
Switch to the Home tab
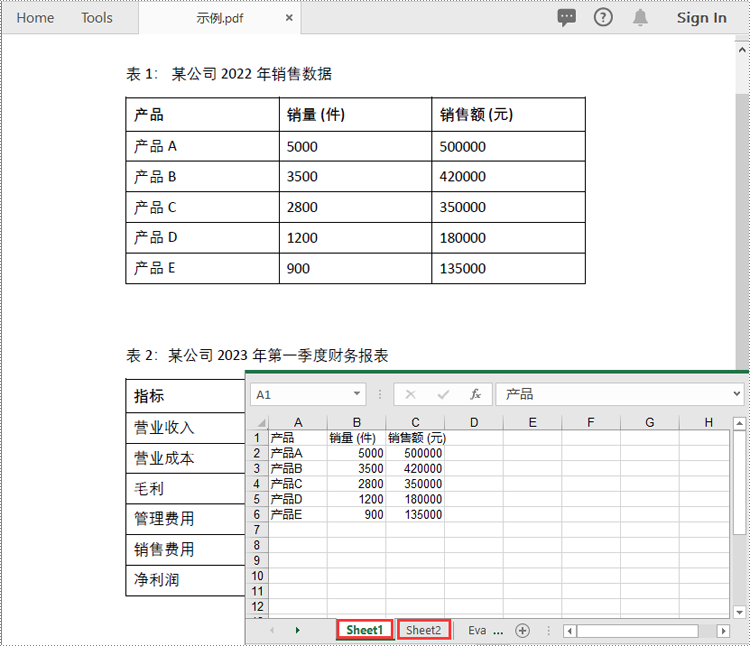click(x=35, y=18)
